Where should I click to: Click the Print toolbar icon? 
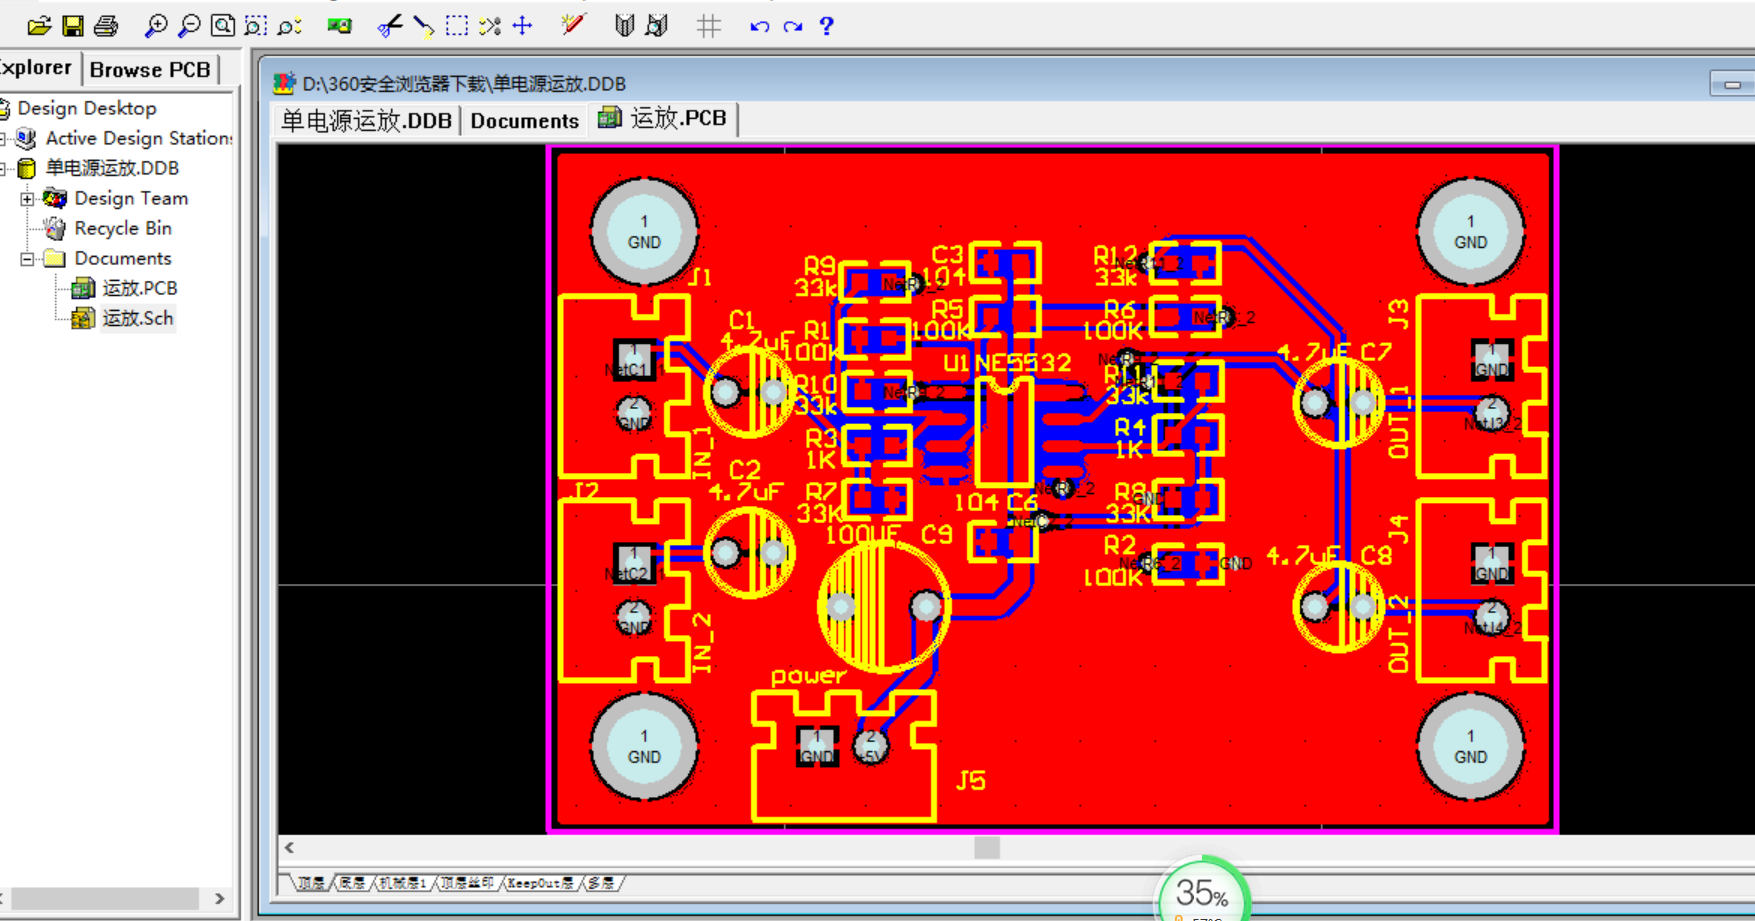106,26
